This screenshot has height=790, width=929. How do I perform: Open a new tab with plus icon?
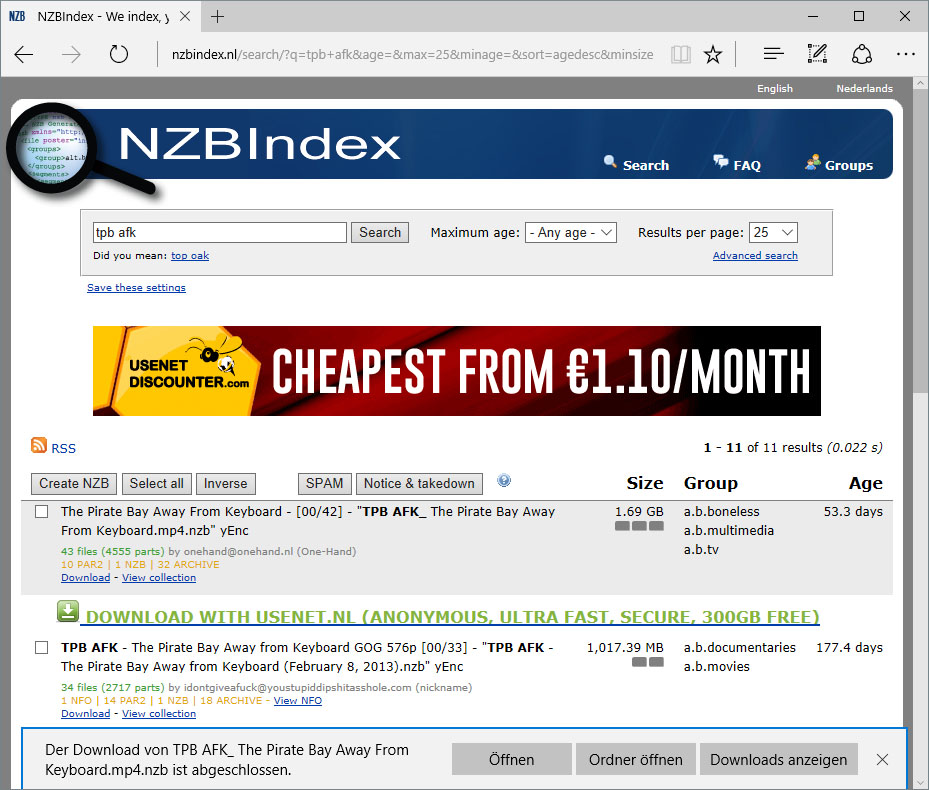coord(217,17)
